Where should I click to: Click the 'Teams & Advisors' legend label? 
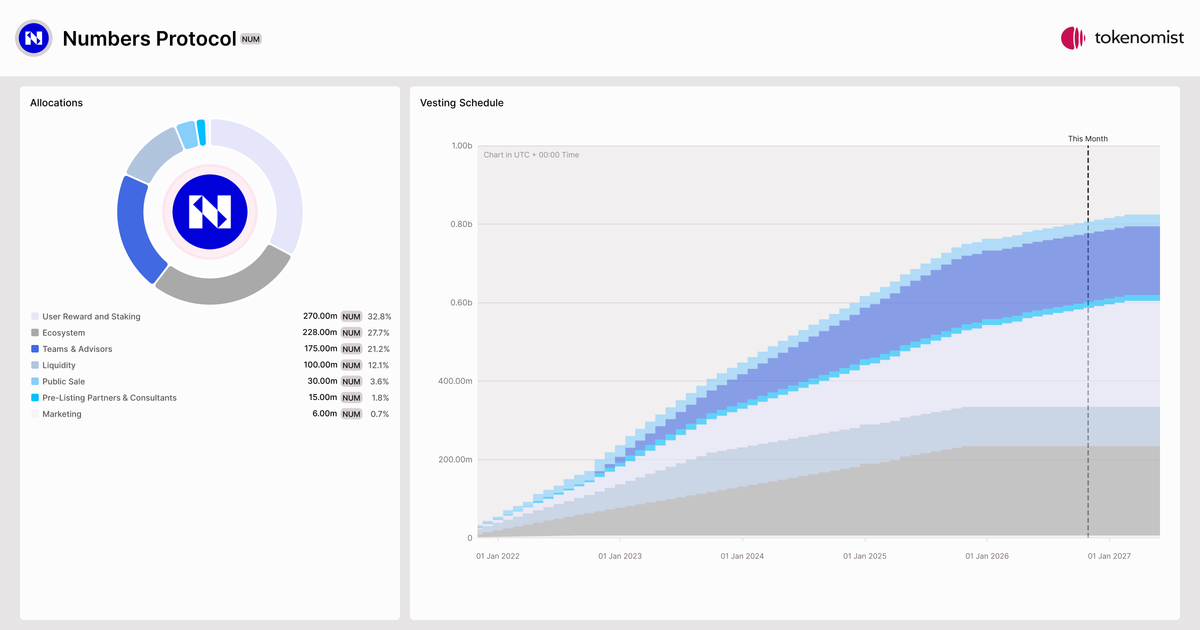click(x=77, y=349)
